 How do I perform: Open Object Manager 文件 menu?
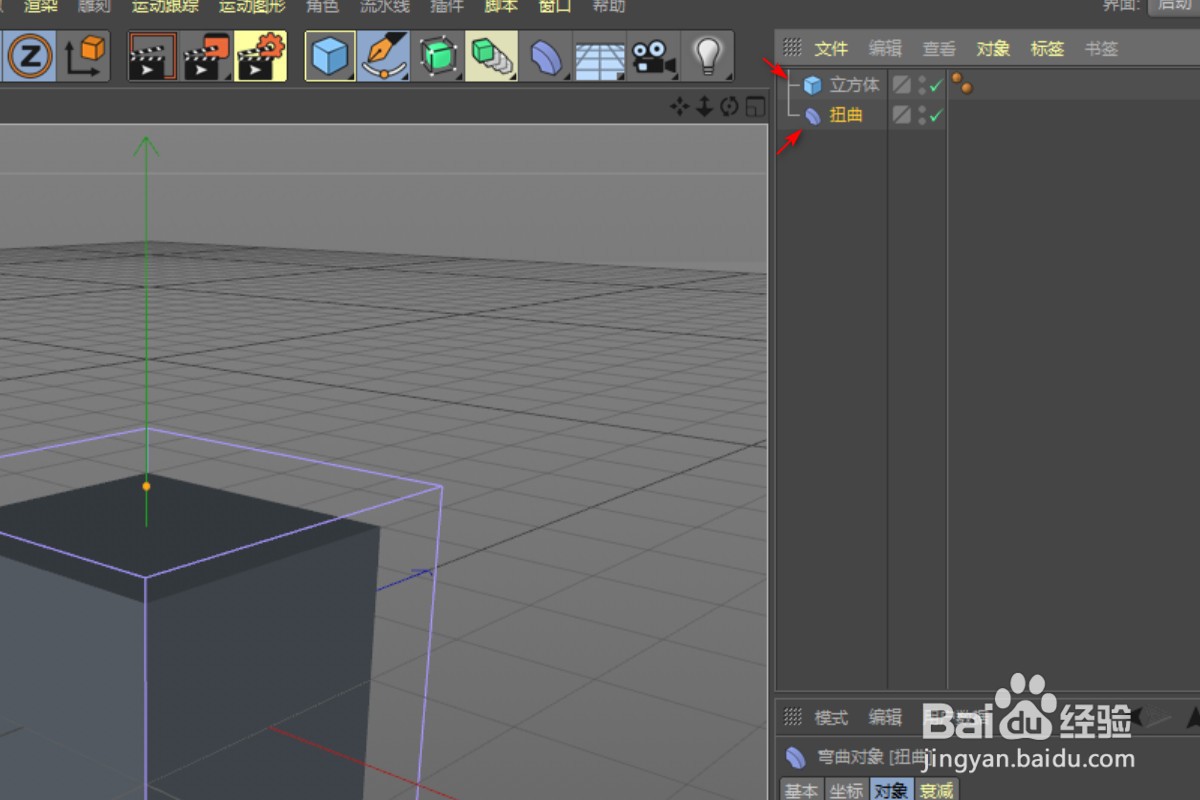pos(831,48)
